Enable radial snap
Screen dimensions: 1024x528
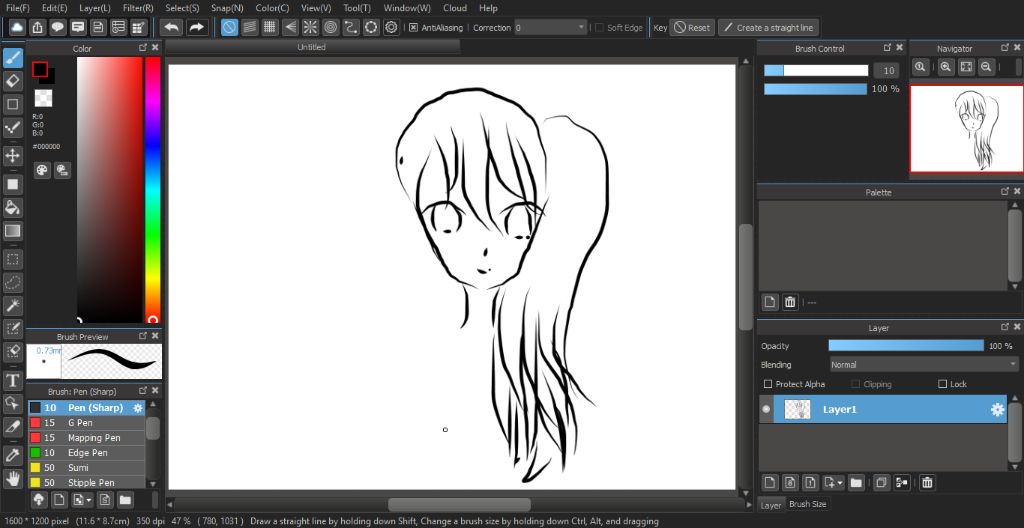(310, 27)
